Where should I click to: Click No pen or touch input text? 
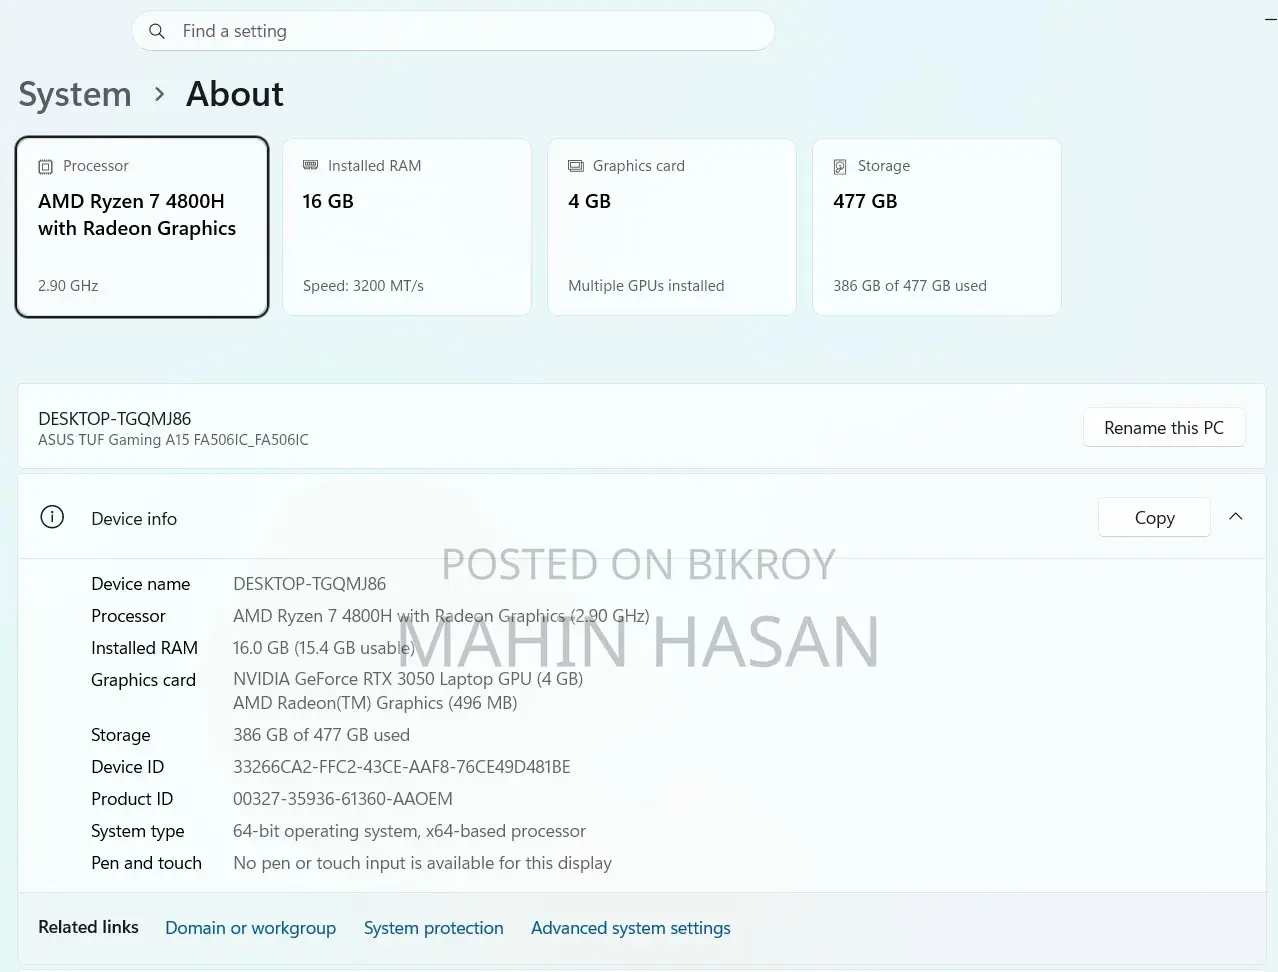pos(422,863)
